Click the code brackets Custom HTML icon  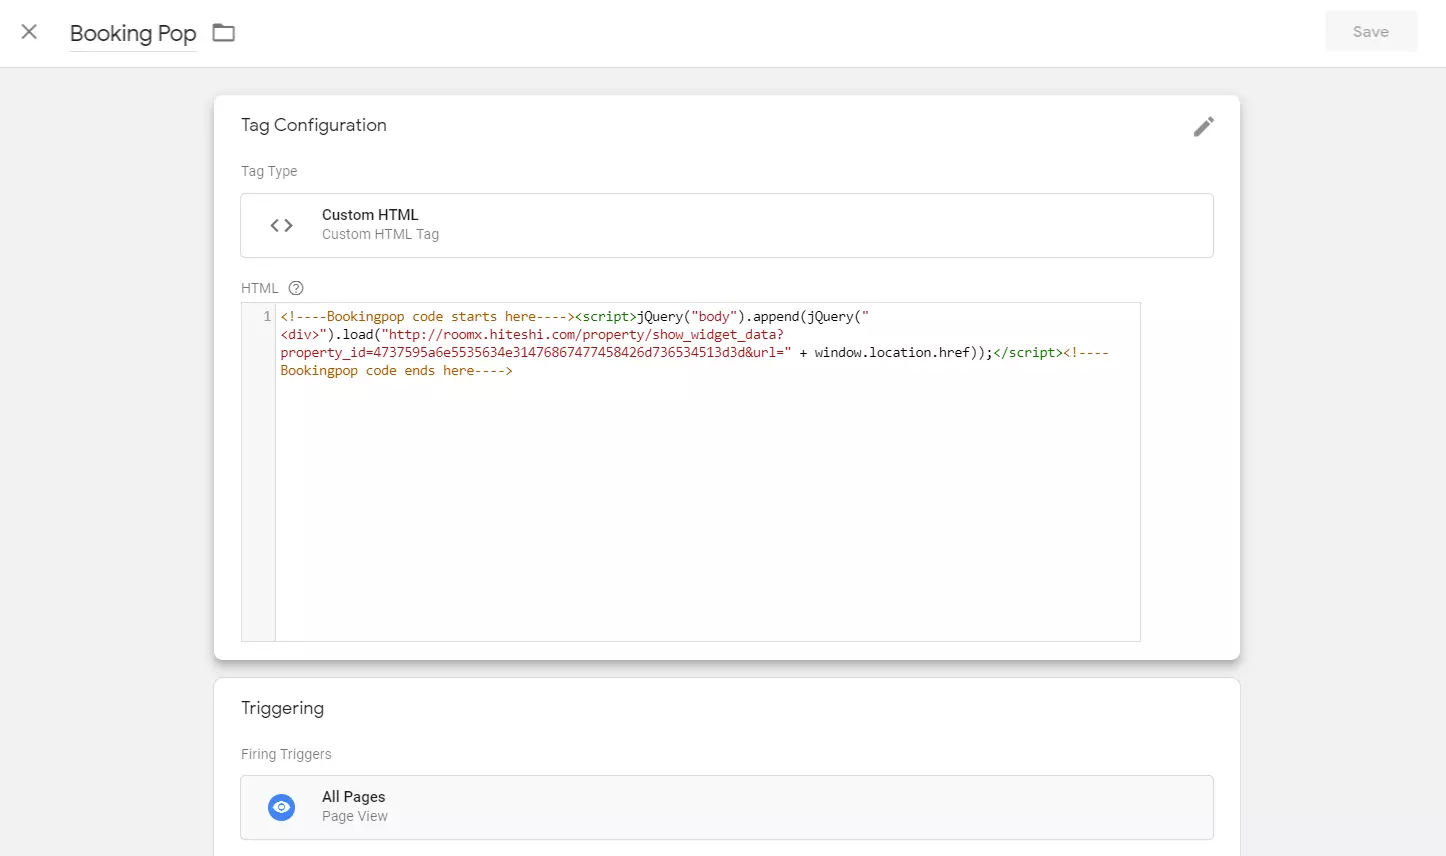[282, 225]
